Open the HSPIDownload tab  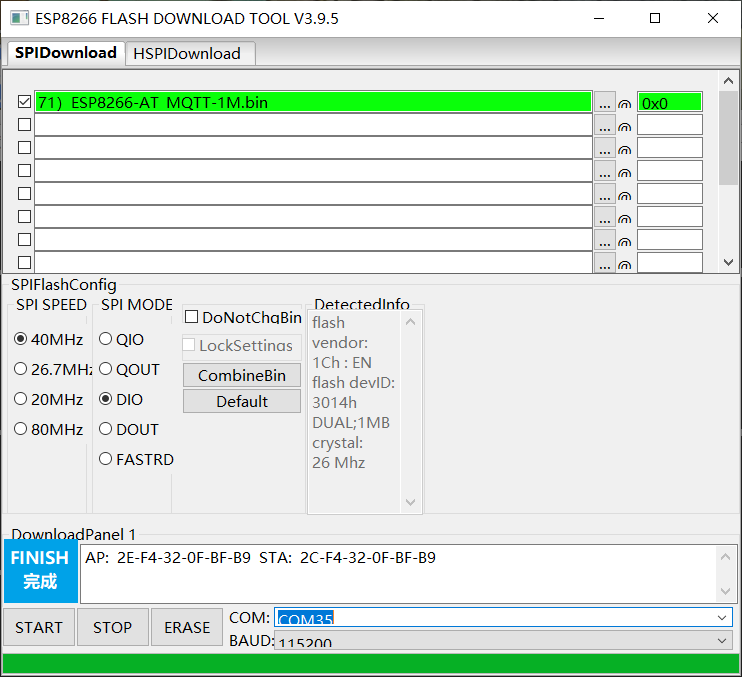pos(190,53)
